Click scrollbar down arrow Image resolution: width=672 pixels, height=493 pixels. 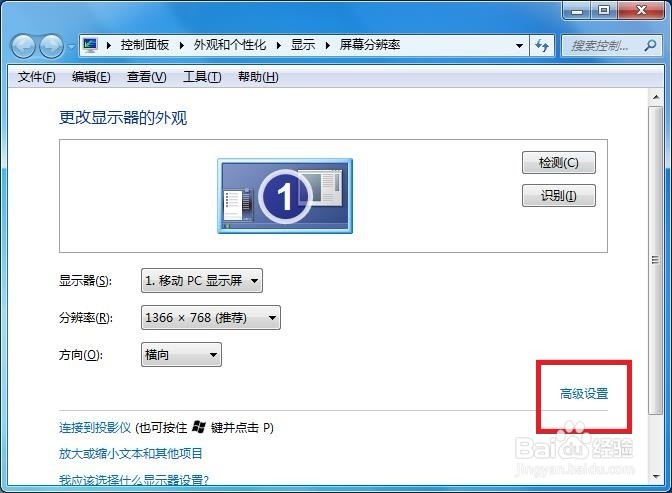click(656, 476)
